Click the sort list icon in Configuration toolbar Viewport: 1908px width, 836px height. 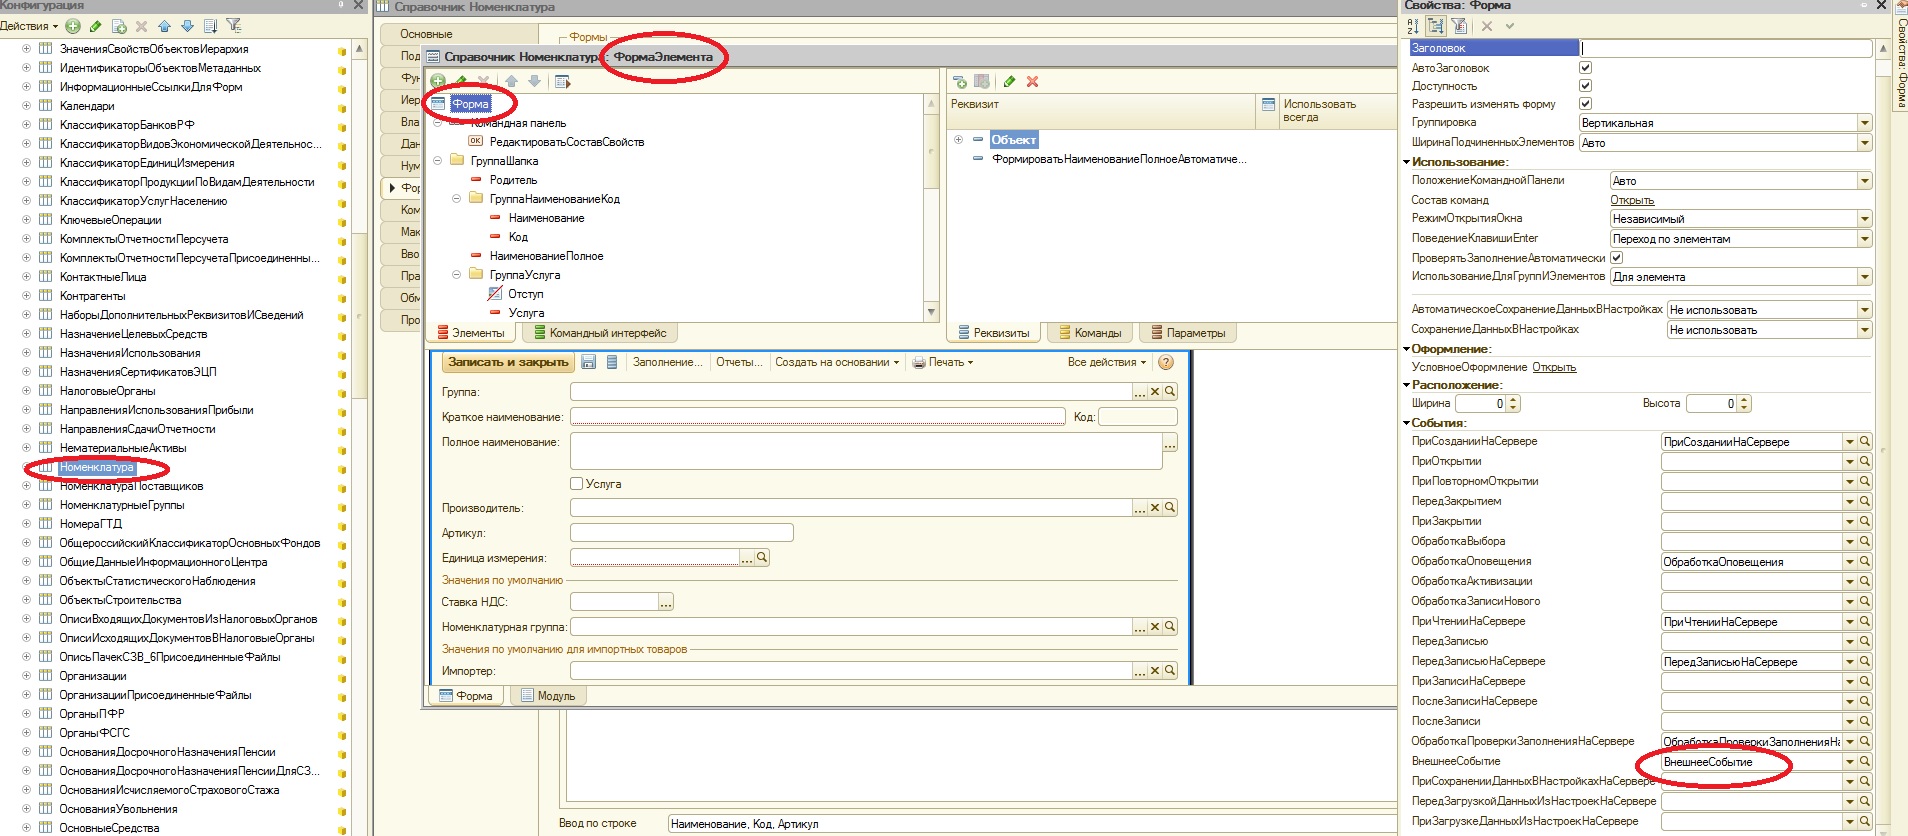[x=210, y=26]
